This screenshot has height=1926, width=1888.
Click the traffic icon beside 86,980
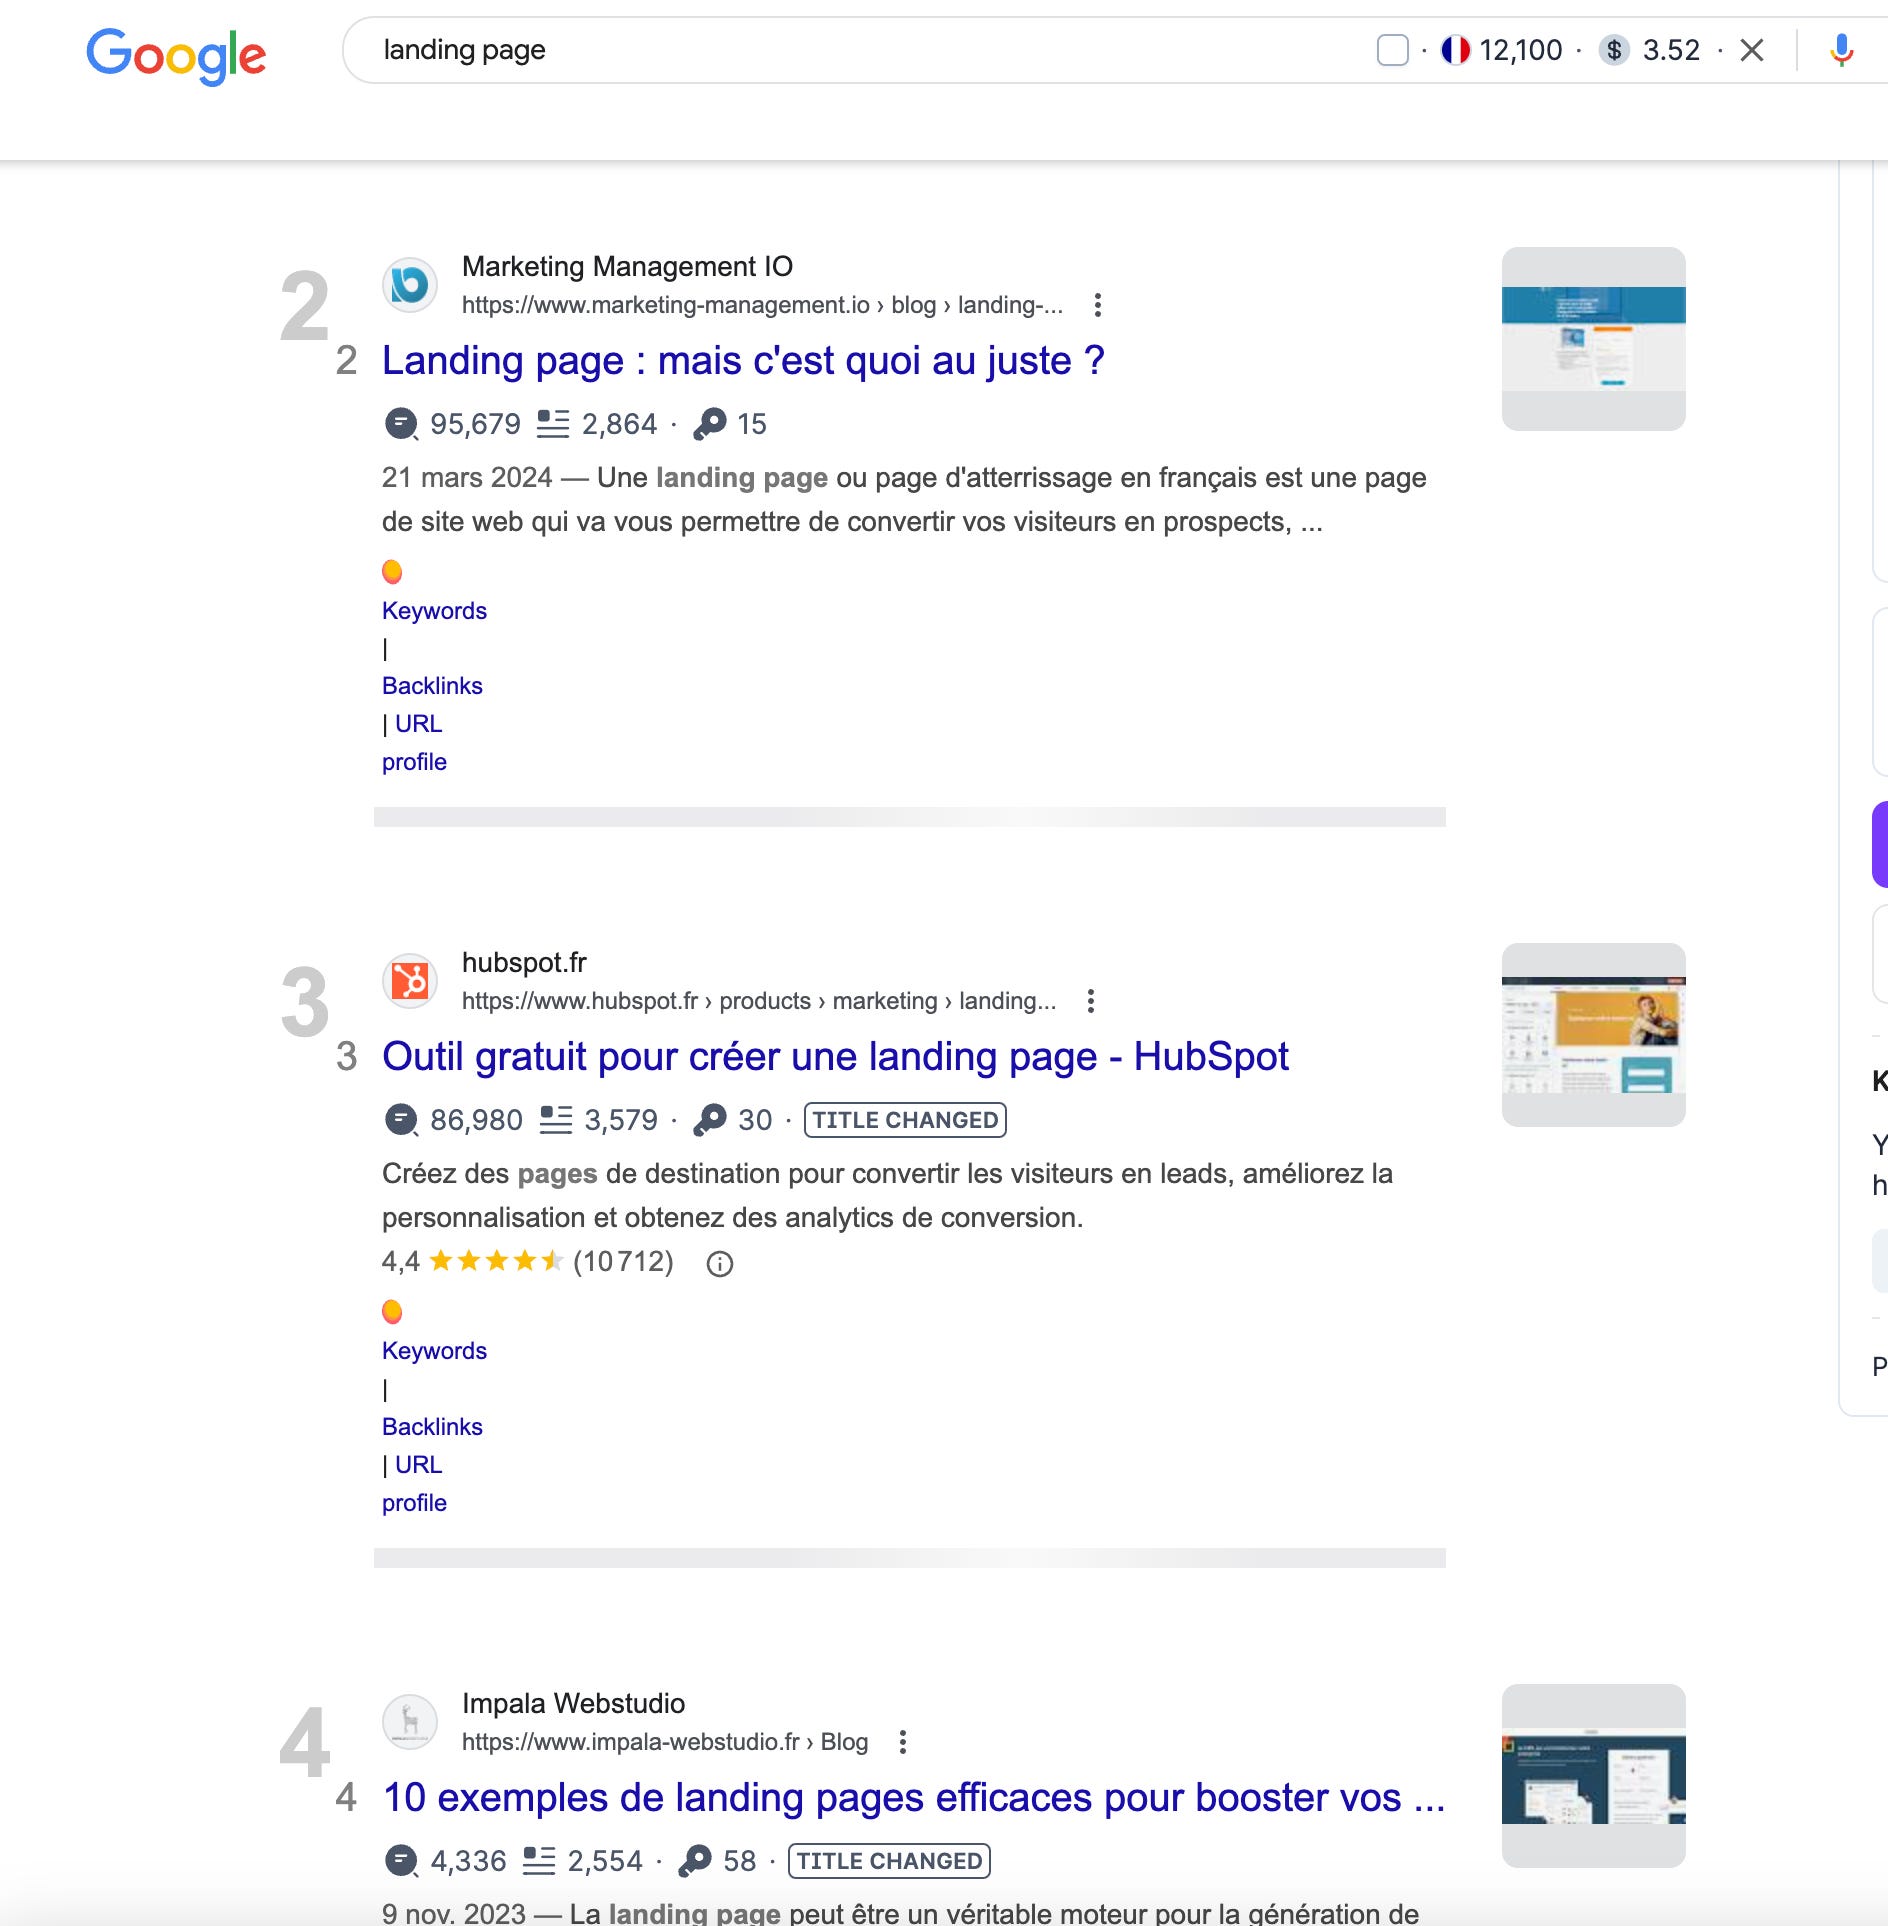pos(401,1120)
